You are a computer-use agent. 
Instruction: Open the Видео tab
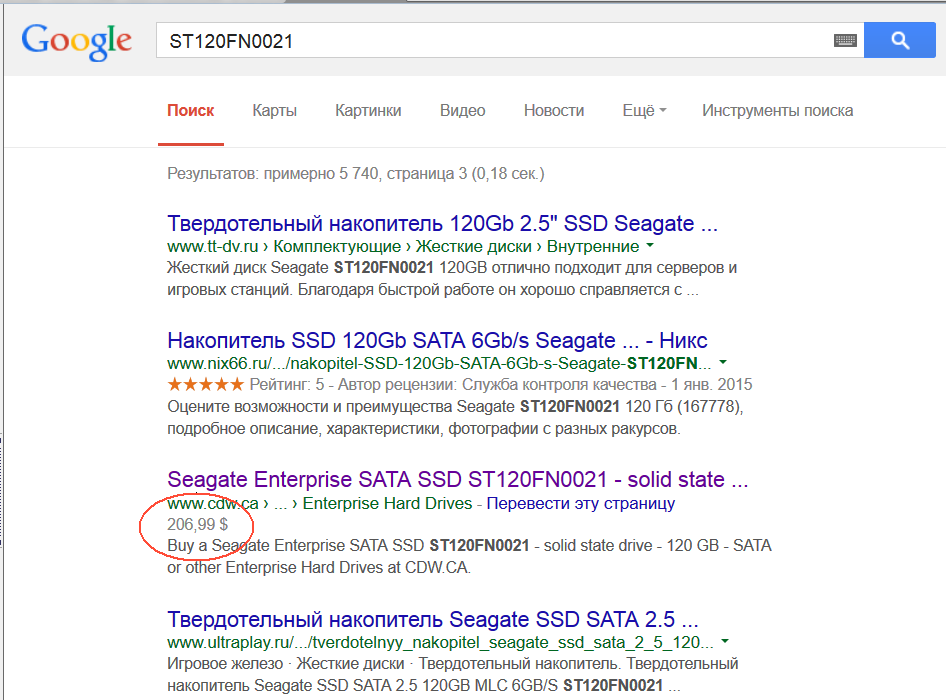tap(462, 111)
